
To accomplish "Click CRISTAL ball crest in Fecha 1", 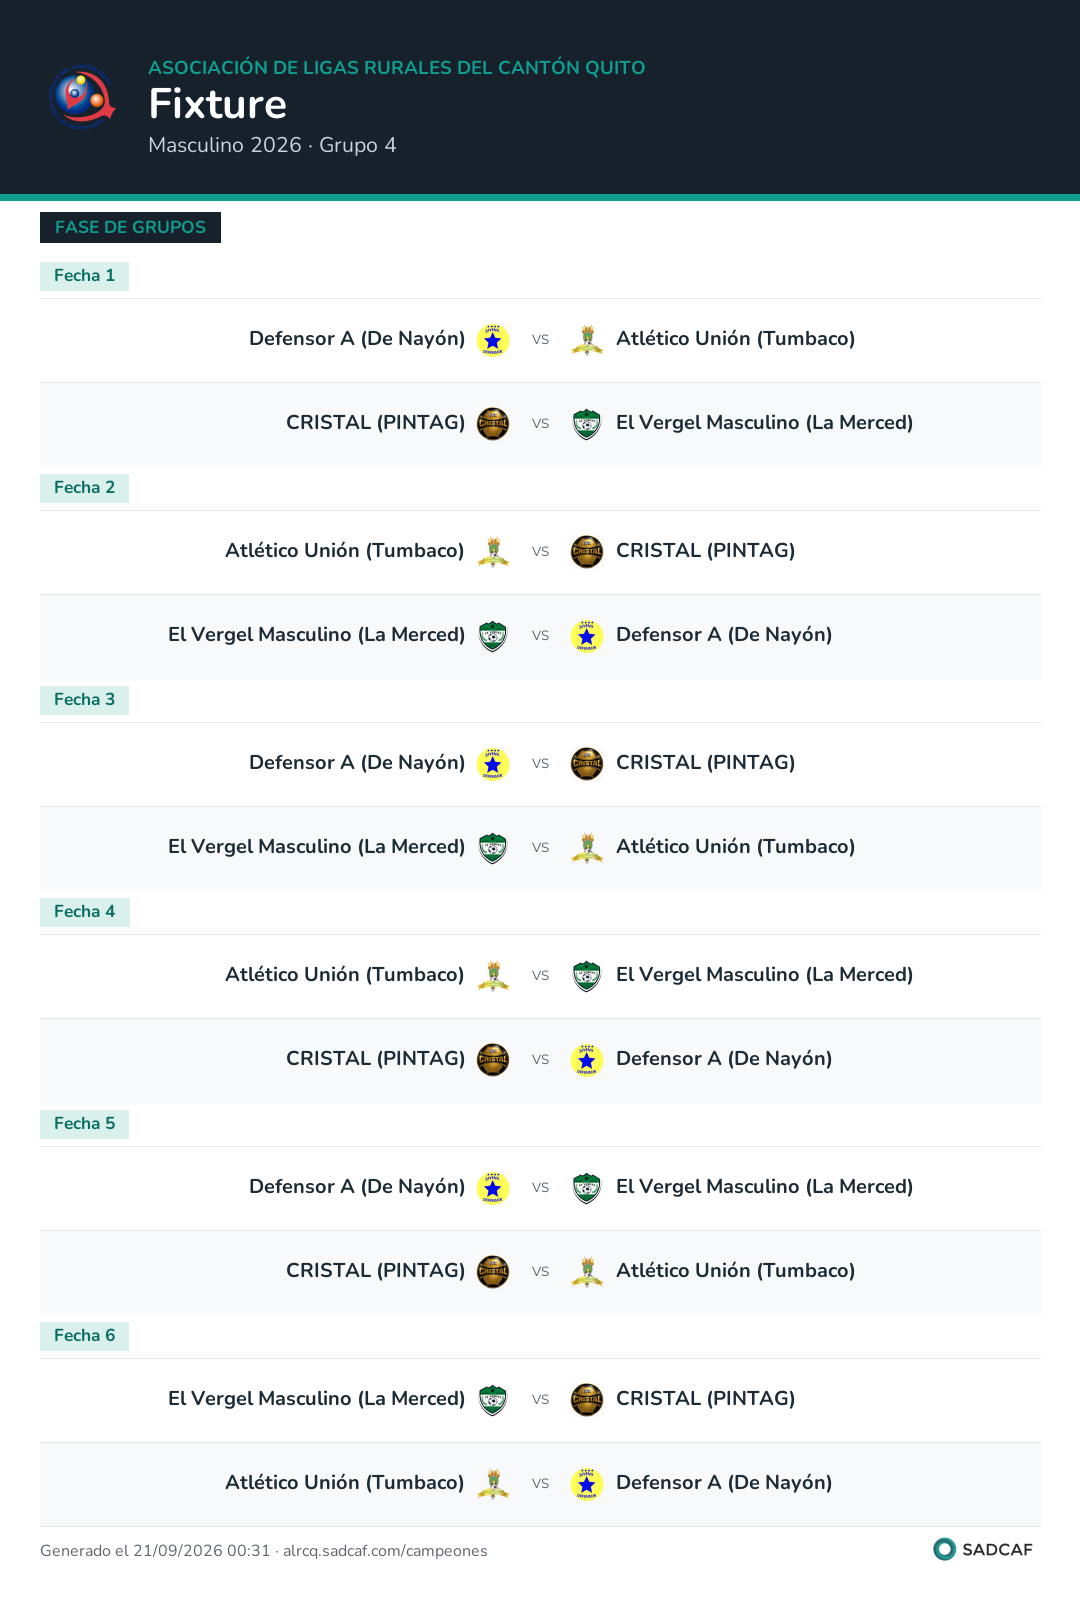I will coord(493,424).
